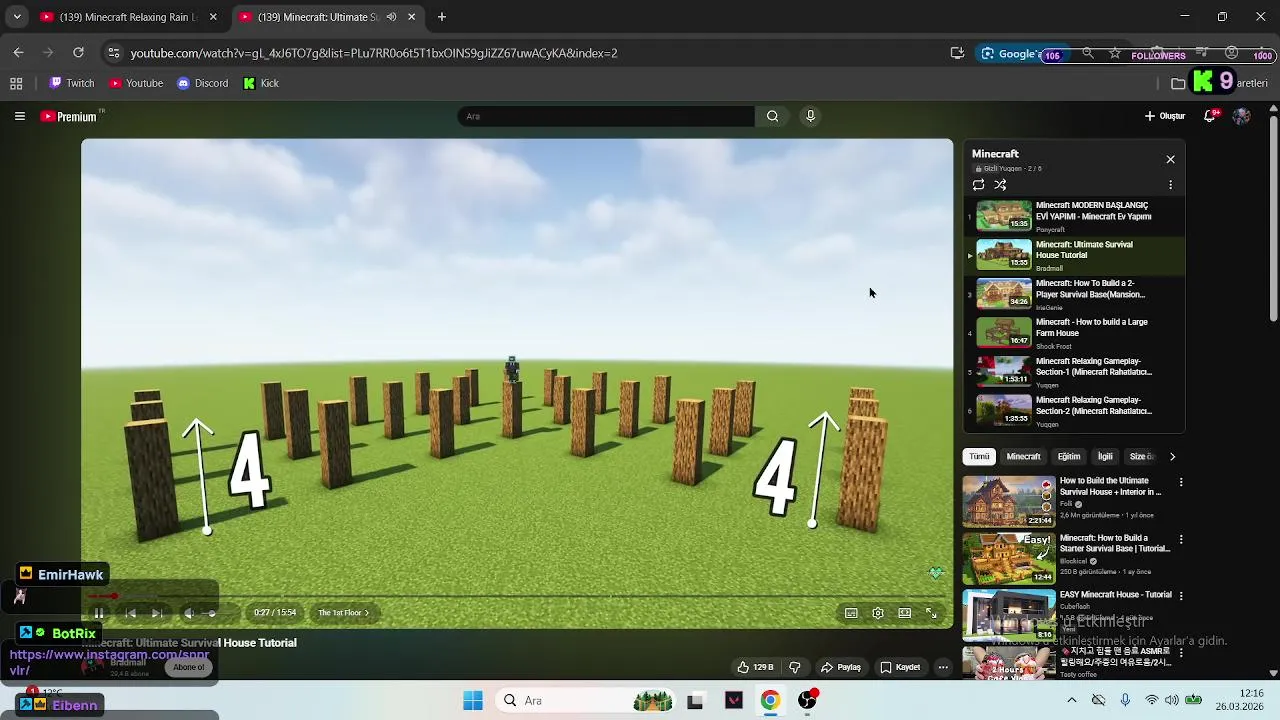Open OBS Studio from the taskbar
Image resolution: width=1280 pixels, height=720 pixels.
(807, 701)
